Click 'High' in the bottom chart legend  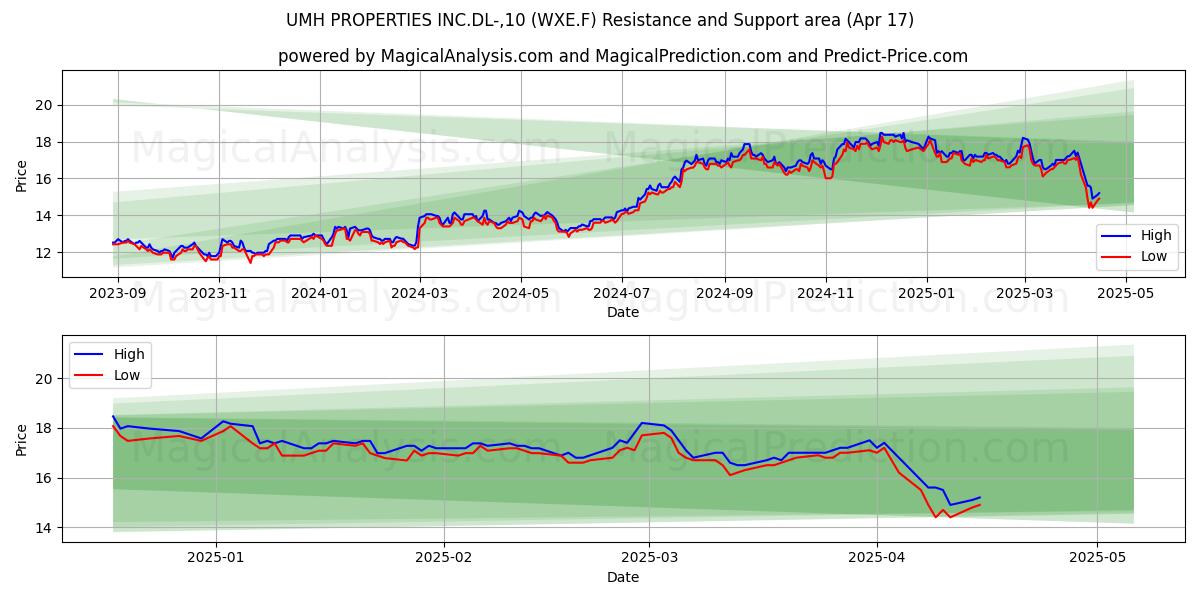[x=129, y=354]
